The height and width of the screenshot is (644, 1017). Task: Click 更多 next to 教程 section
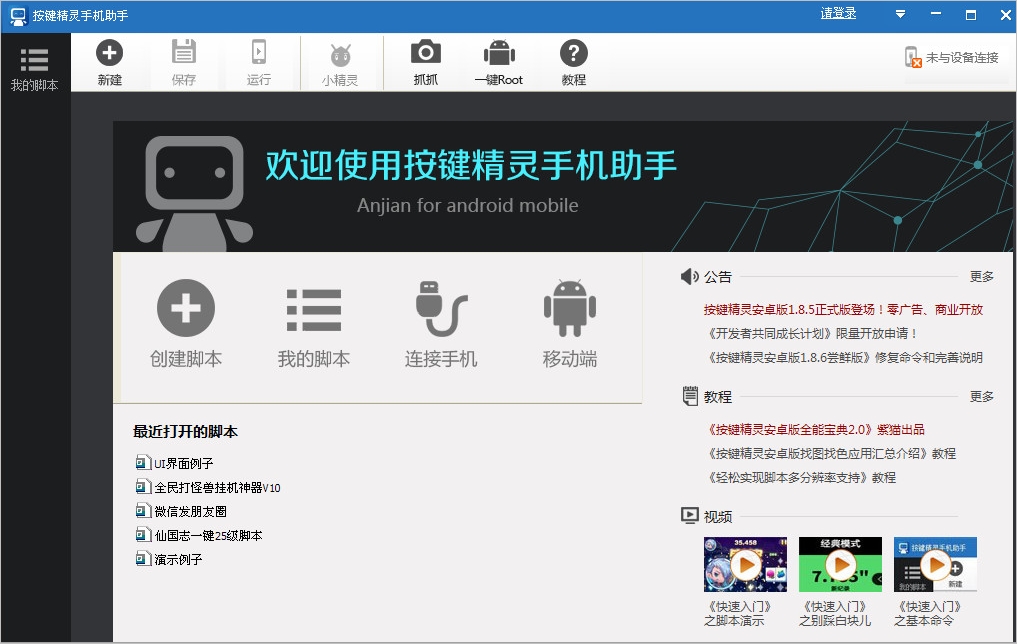[981, 396]
